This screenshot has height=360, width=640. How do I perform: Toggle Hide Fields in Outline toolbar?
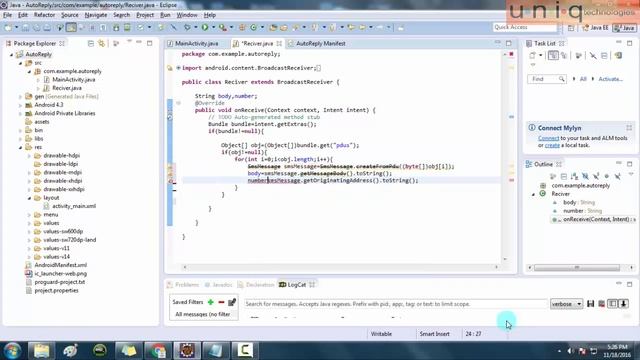(585, 176)
